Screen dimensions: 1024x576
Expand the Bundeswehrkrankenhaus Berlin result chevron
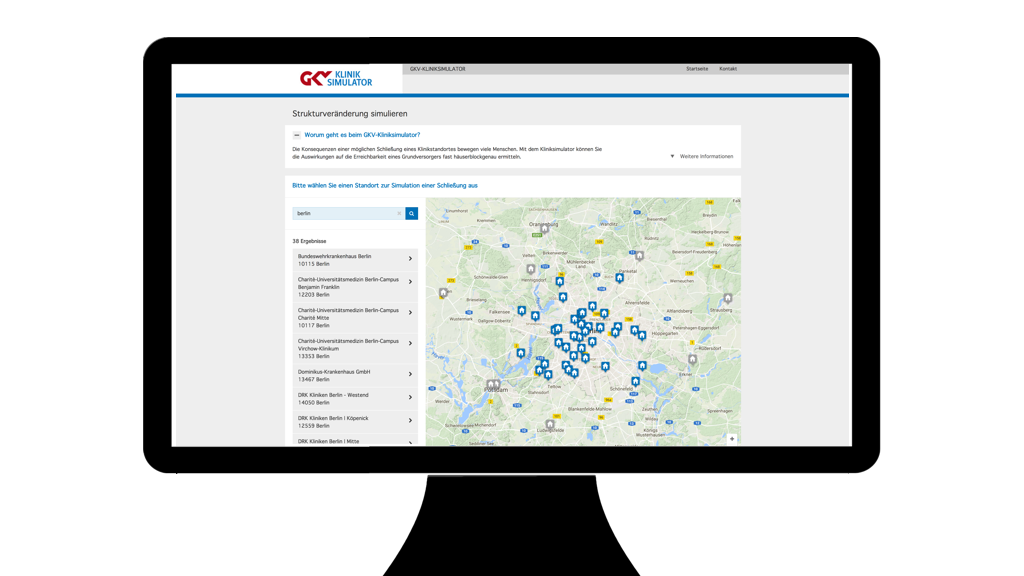(410, 259)
